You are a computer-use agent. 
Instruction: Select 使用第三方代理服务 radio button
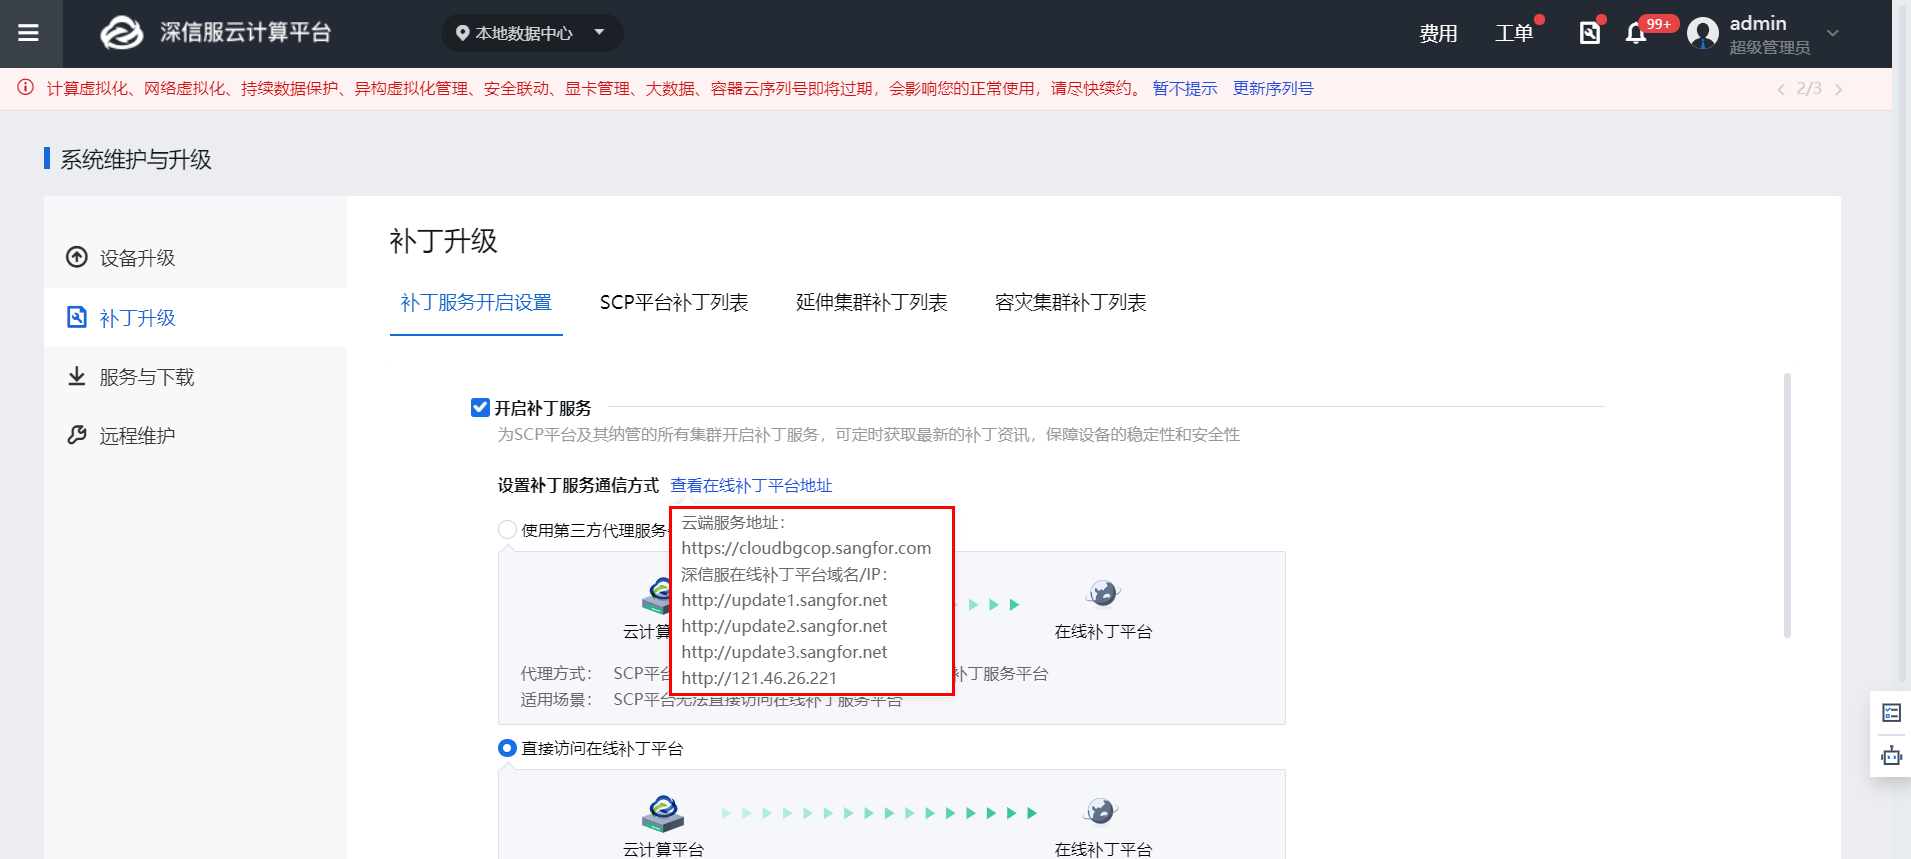tap(507, 530)
